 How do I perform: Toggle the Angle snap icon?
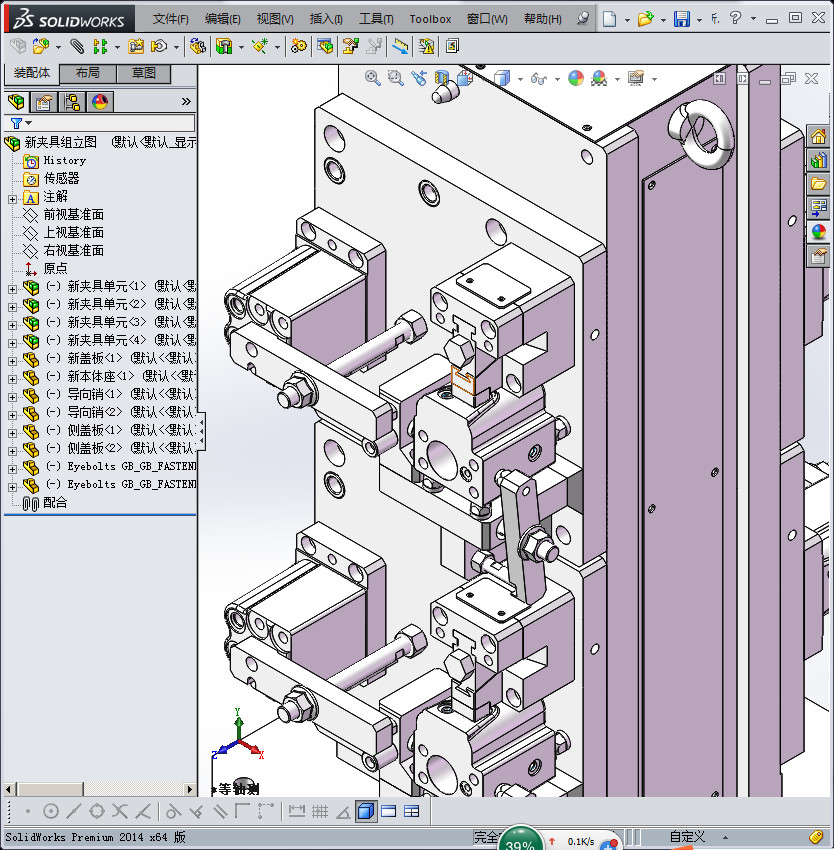(x=343, y=812)
